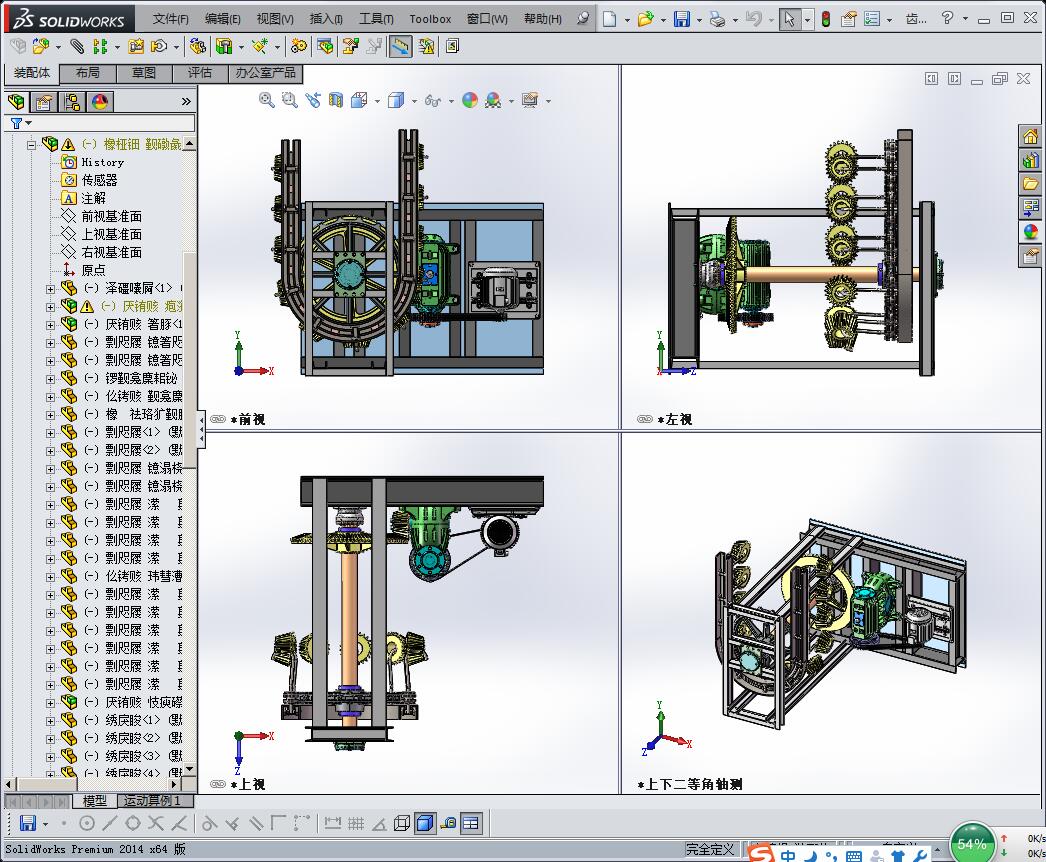Image resolution: width=1046 pixels, height=862 pixels.
Task: Click the DisplayManager color ball icon
Action: (100, 102)
